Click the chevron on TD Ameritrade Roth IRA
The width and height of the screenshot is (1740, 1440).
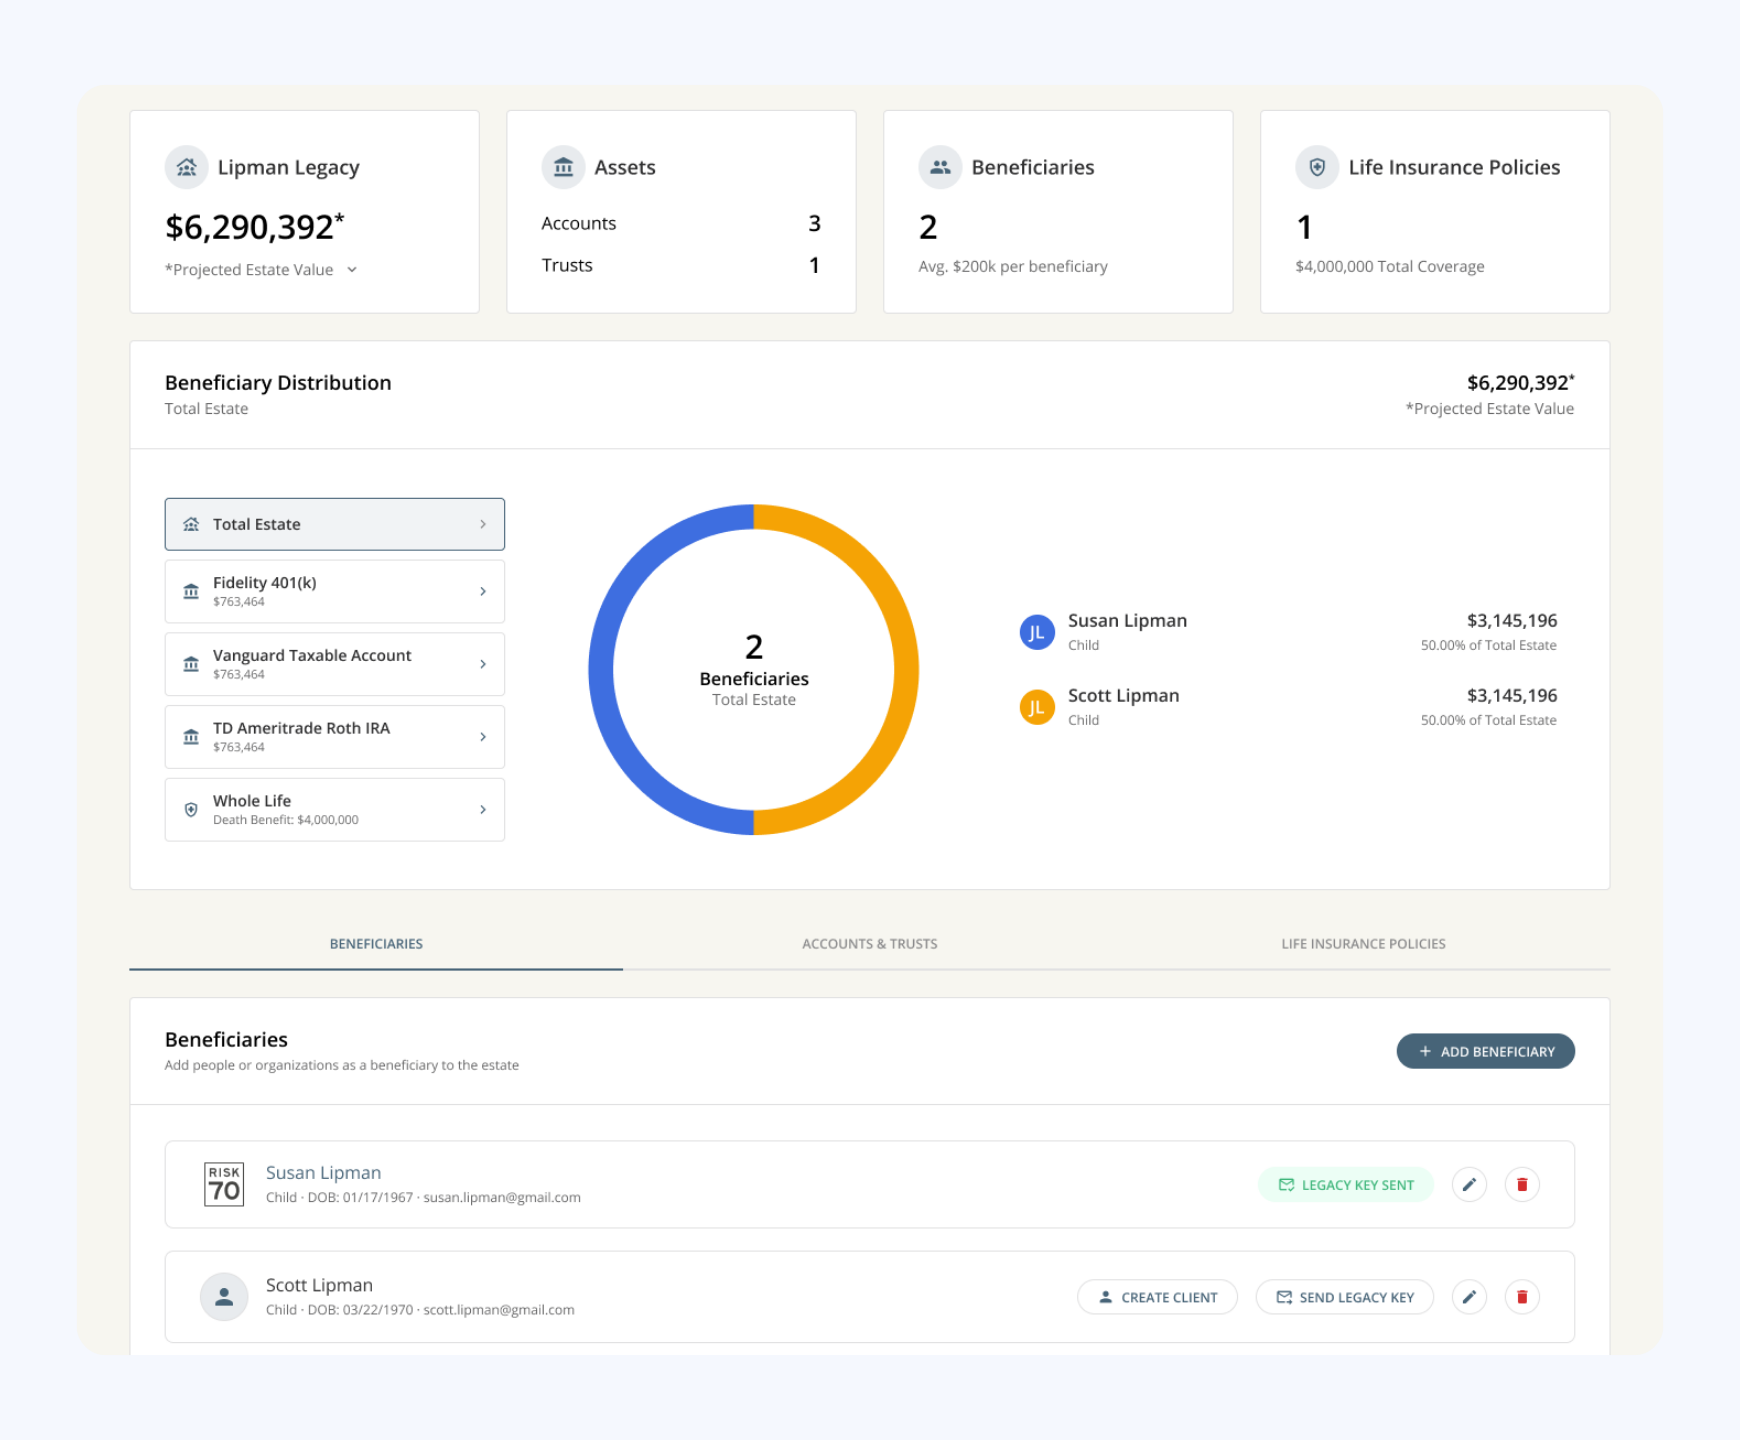pos(483,737)
